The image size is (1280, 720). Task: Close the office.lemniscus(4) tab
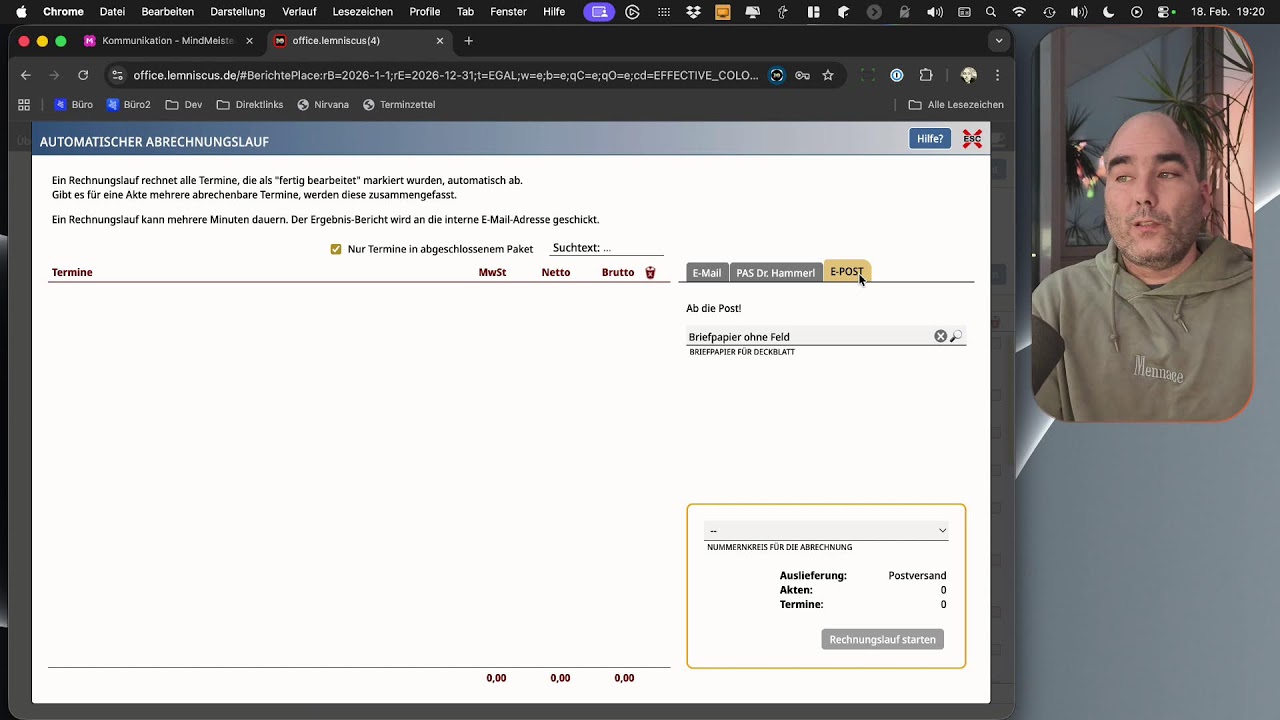[x=440, y=41]
